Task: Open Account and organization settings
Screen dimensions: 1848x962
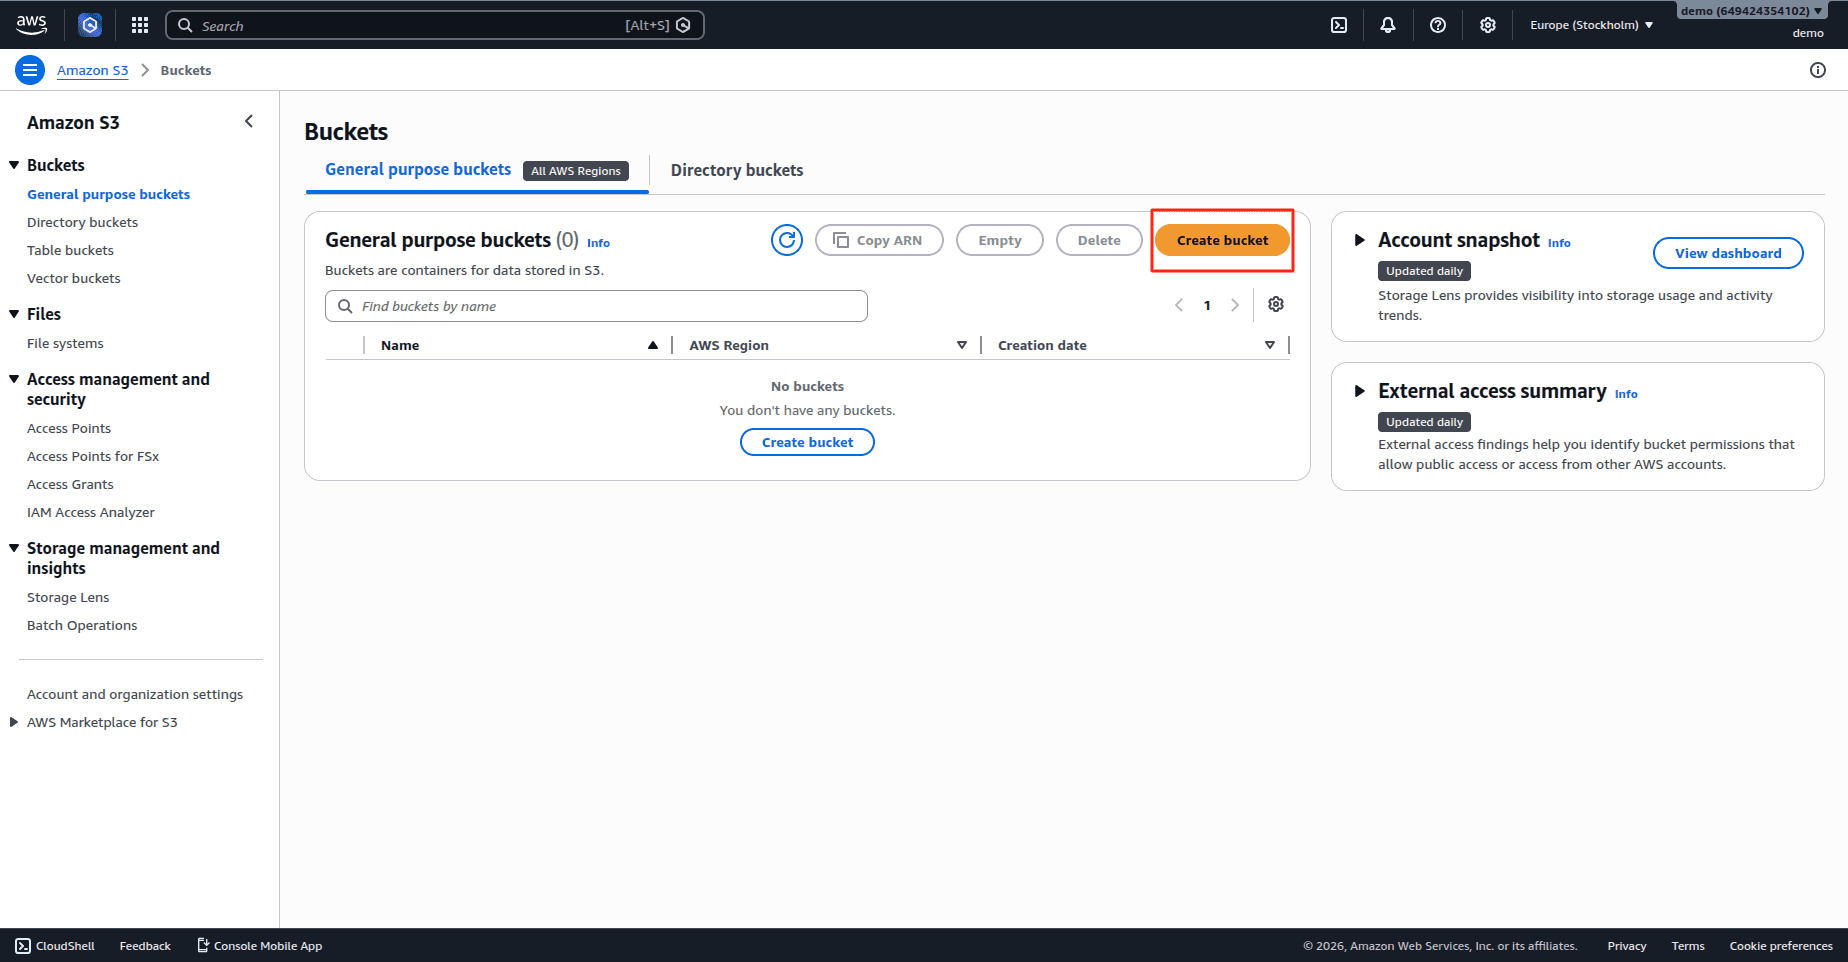Action: [135, 694]
